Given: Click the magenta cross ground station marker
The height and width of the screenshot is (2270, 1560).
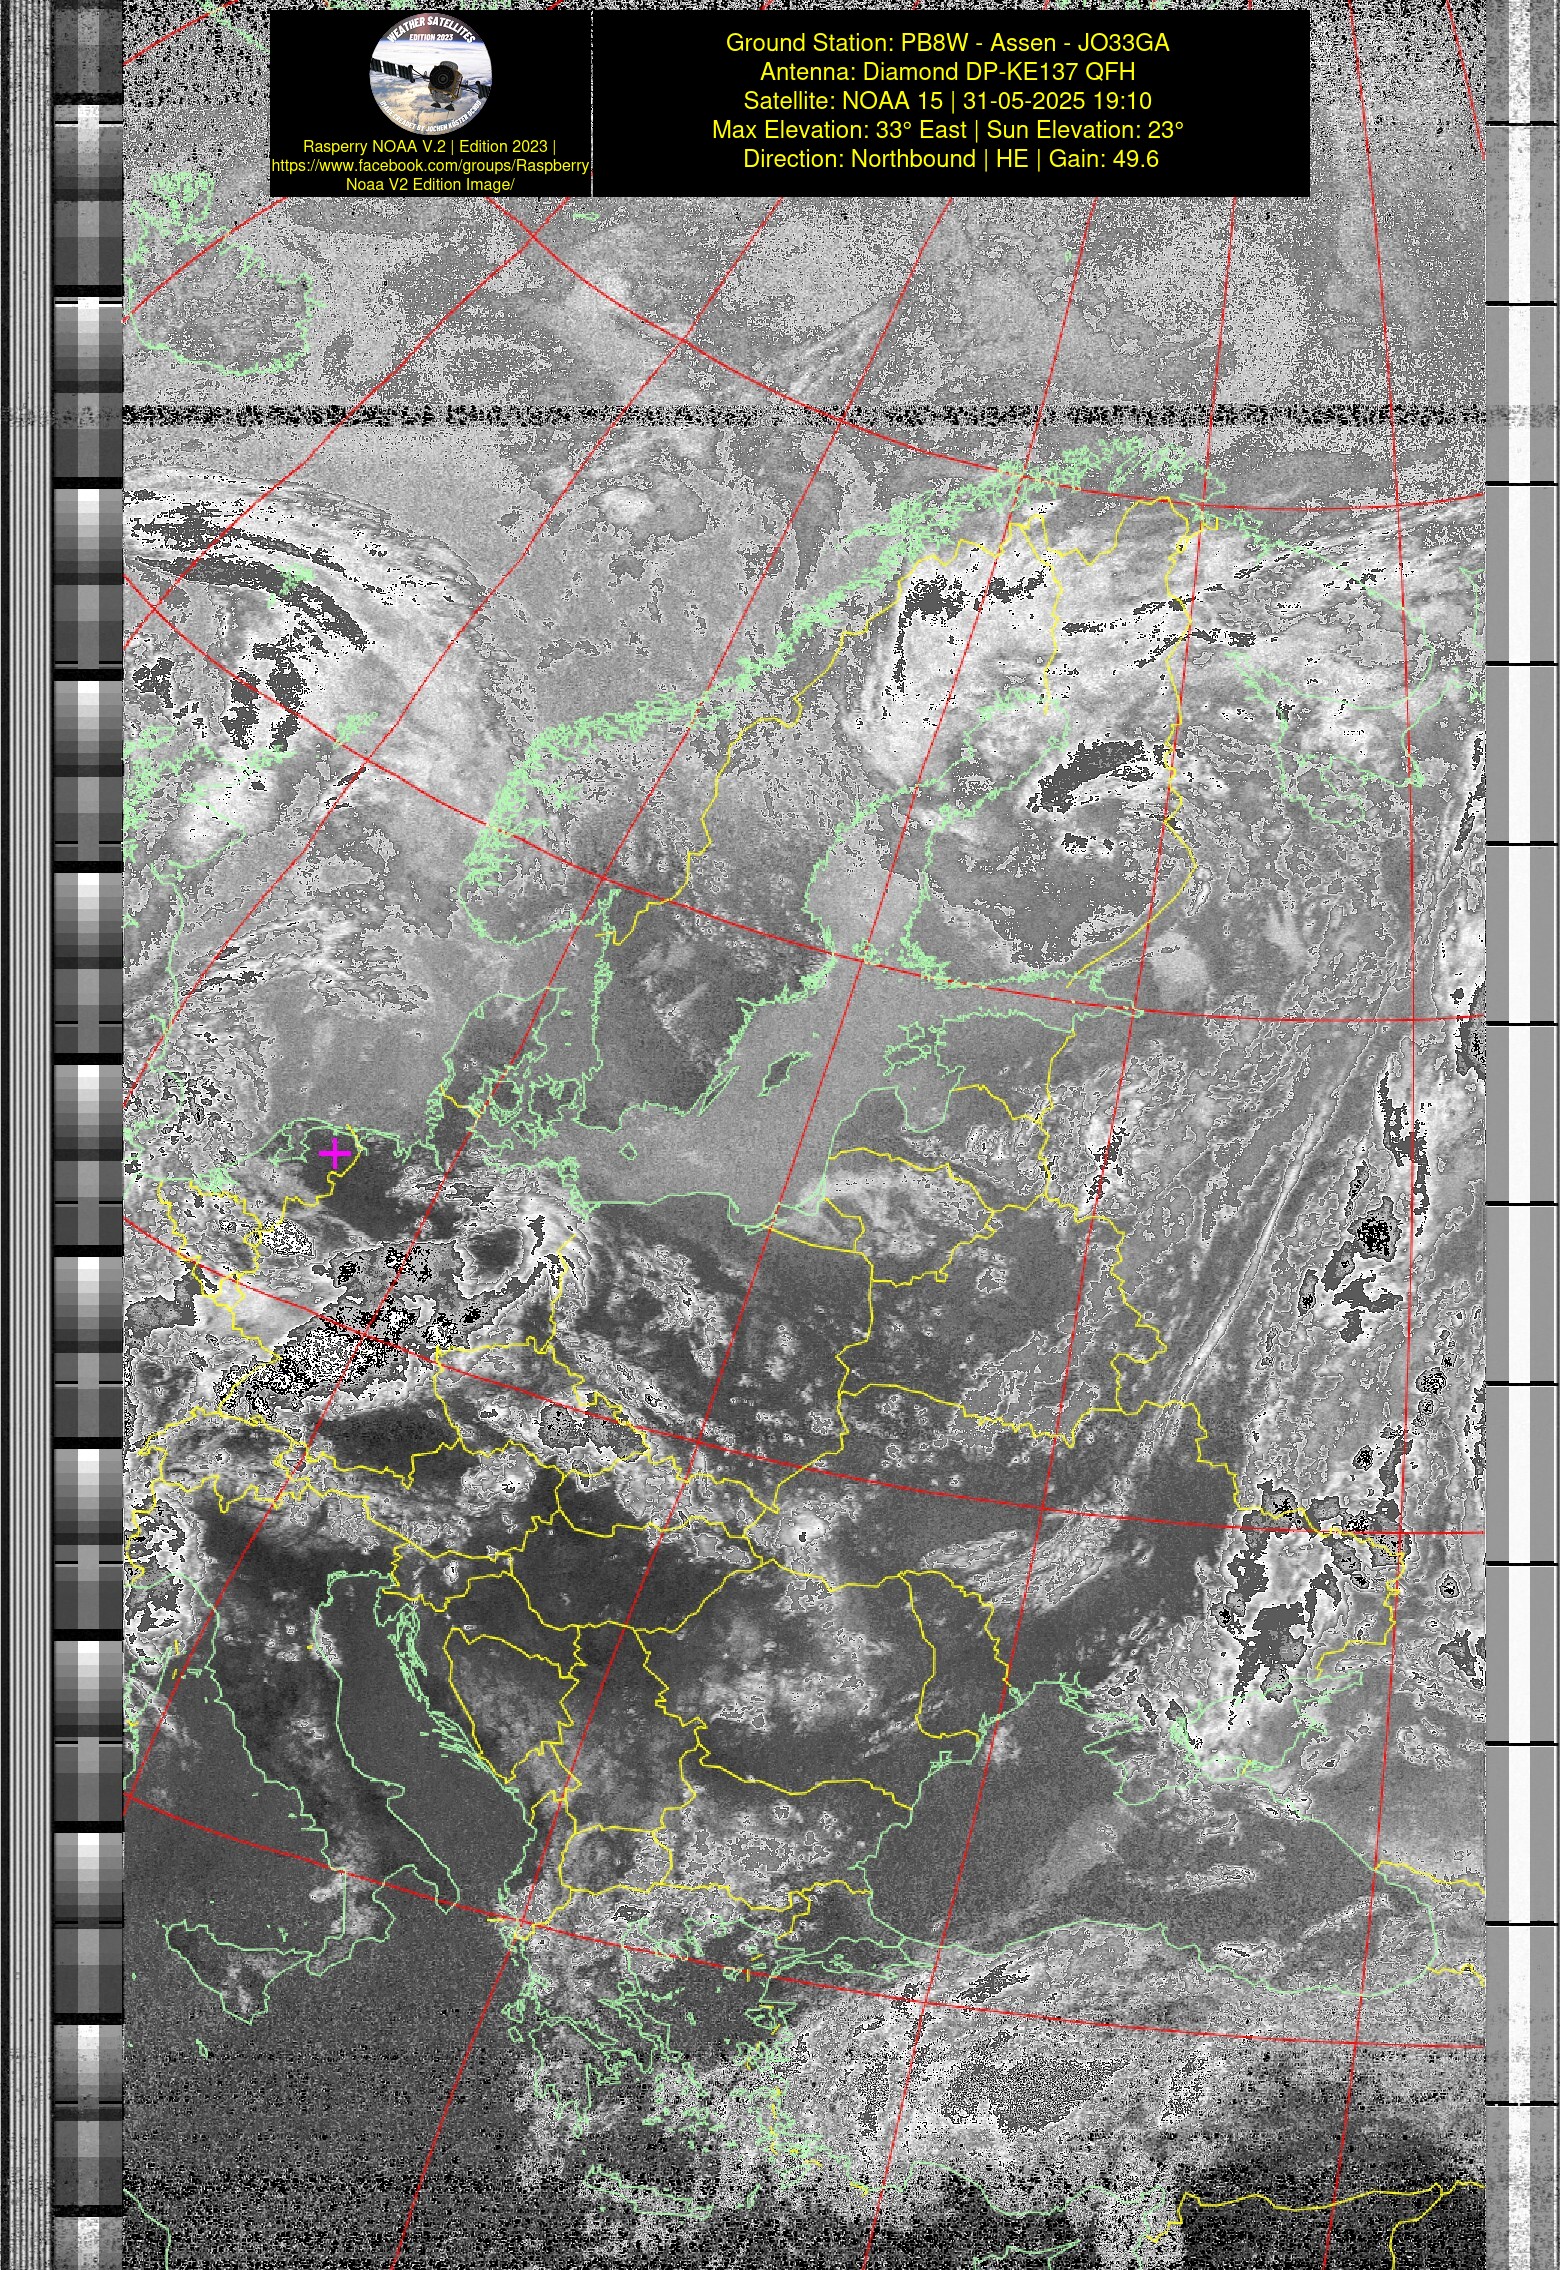Looking at the screenshot, I should pyautogui.click(x=335, y=1154).
